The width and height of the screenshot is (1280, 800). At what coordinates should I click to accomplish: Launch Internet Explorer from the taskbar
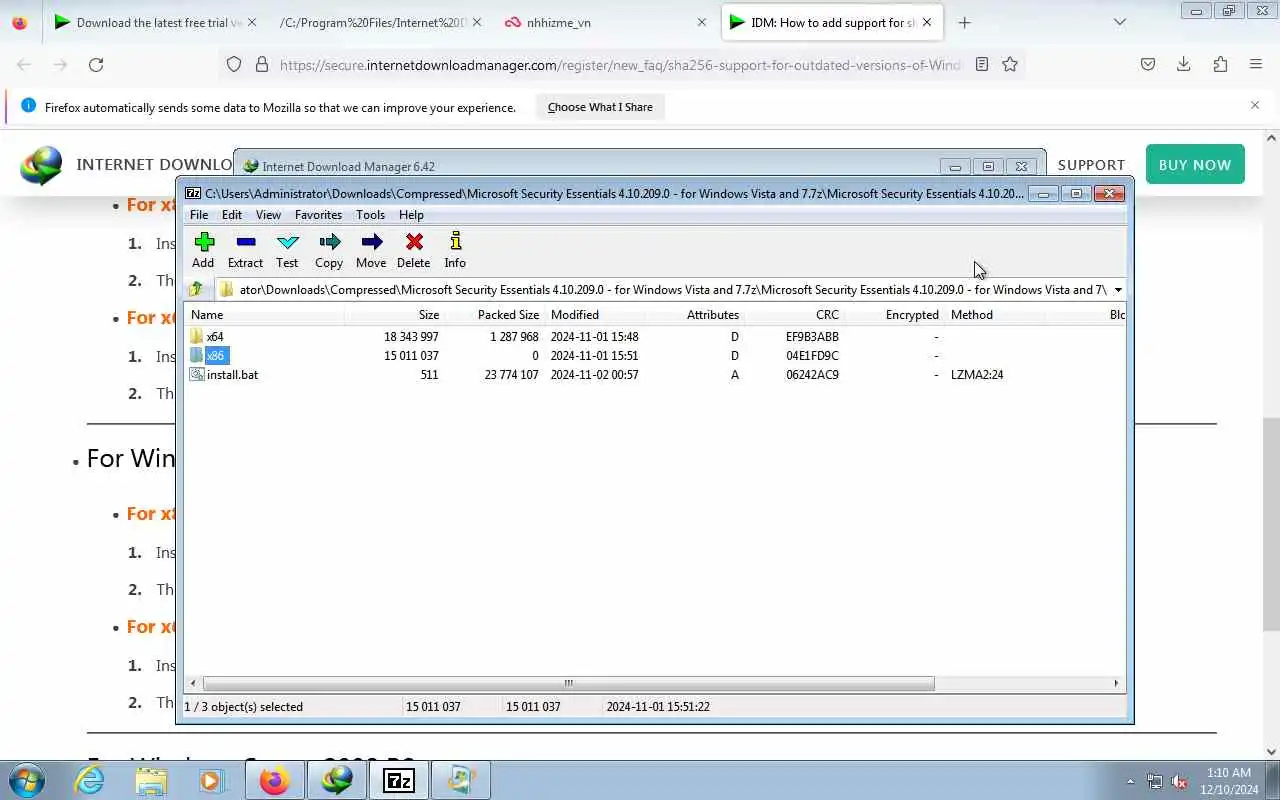(90, 780)
